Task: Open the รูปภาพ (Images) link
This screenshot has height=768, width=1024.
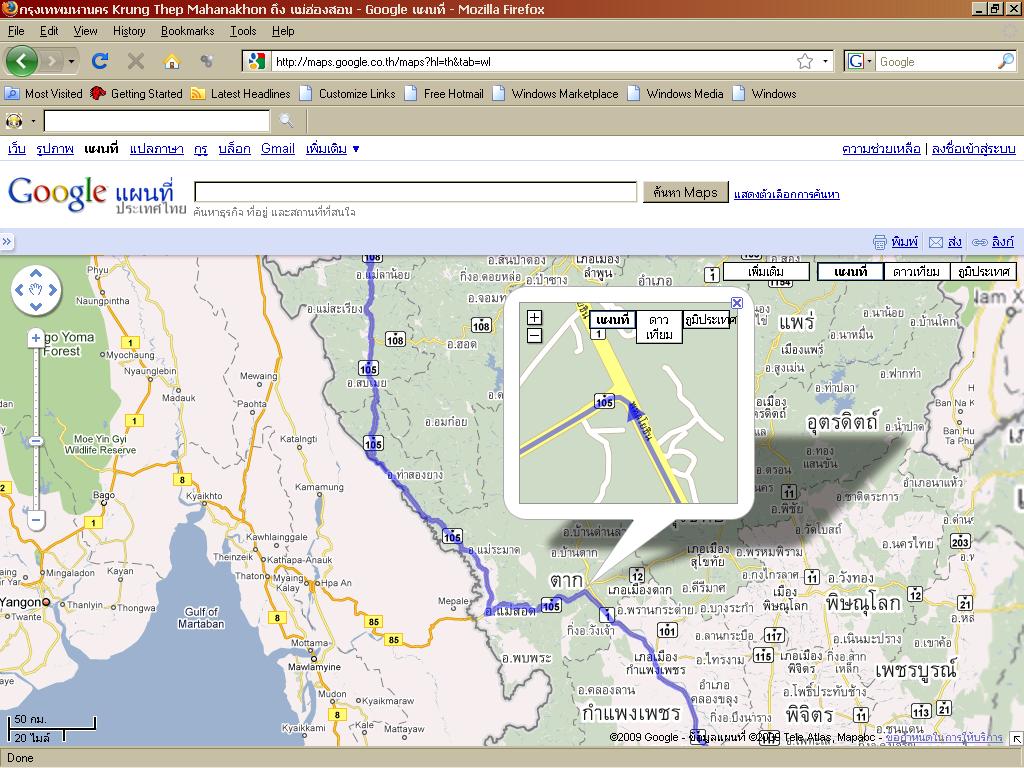Action: (55, 148)
